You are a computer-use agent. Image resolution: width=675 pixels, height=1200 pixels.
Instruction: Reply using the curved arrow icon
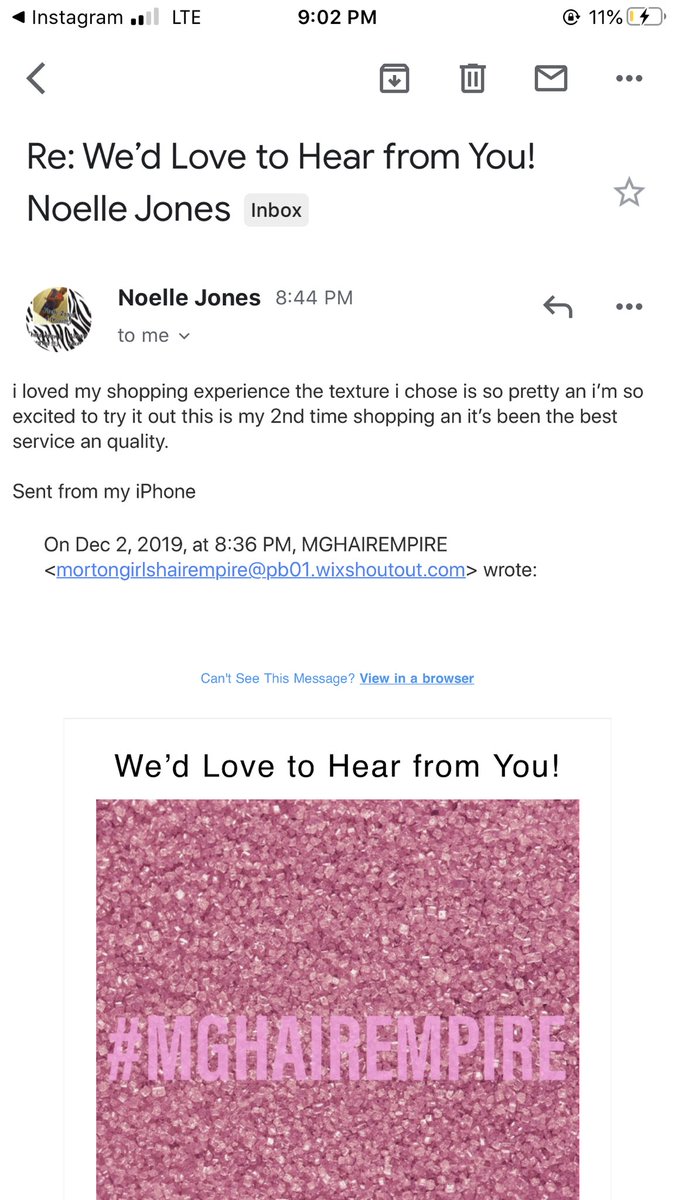click(558, 307)
